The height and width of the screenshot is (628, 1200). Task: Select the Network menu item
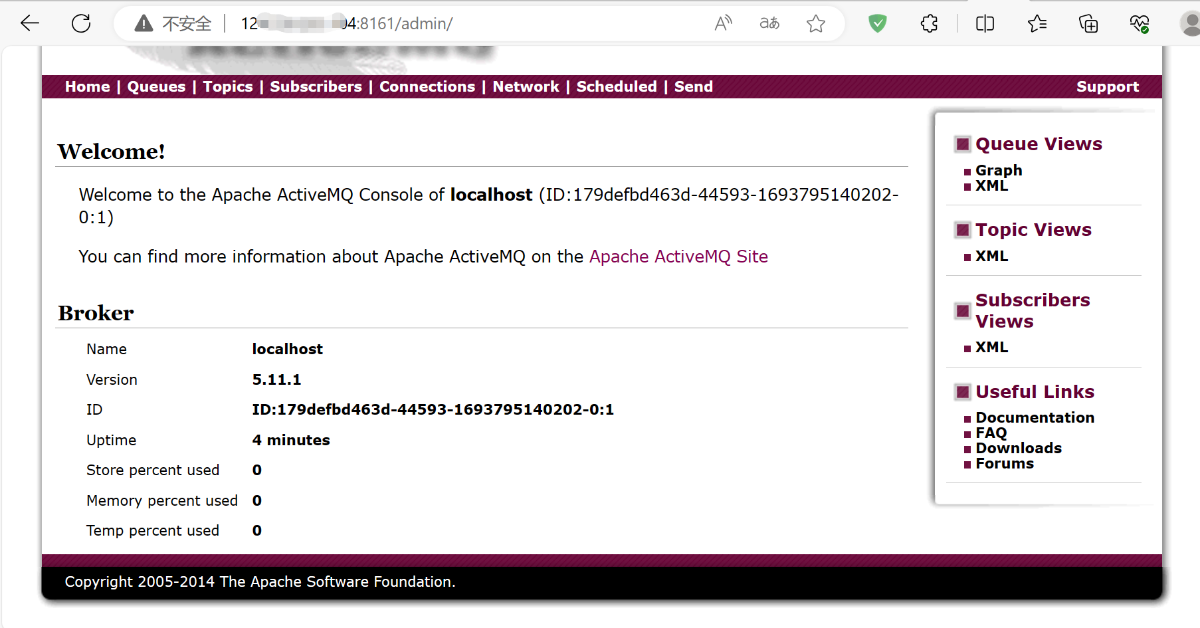pos(526,87)
